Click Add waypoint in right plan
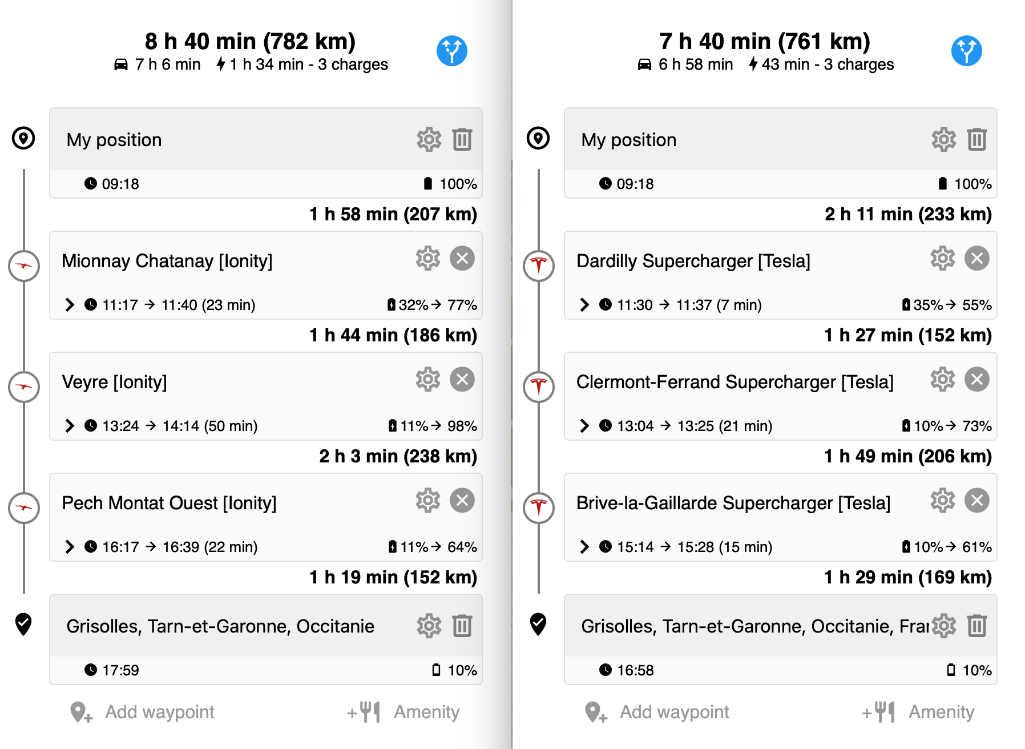Screen dimensions: 1025x749 tap(657, 712)
